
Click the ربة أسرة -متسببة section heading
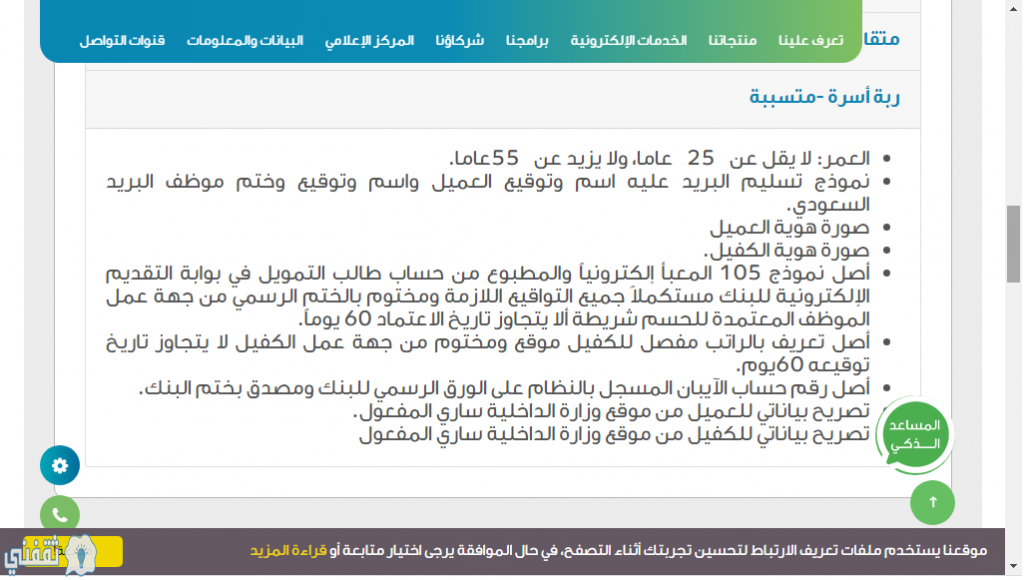click(x=824, y=97)
